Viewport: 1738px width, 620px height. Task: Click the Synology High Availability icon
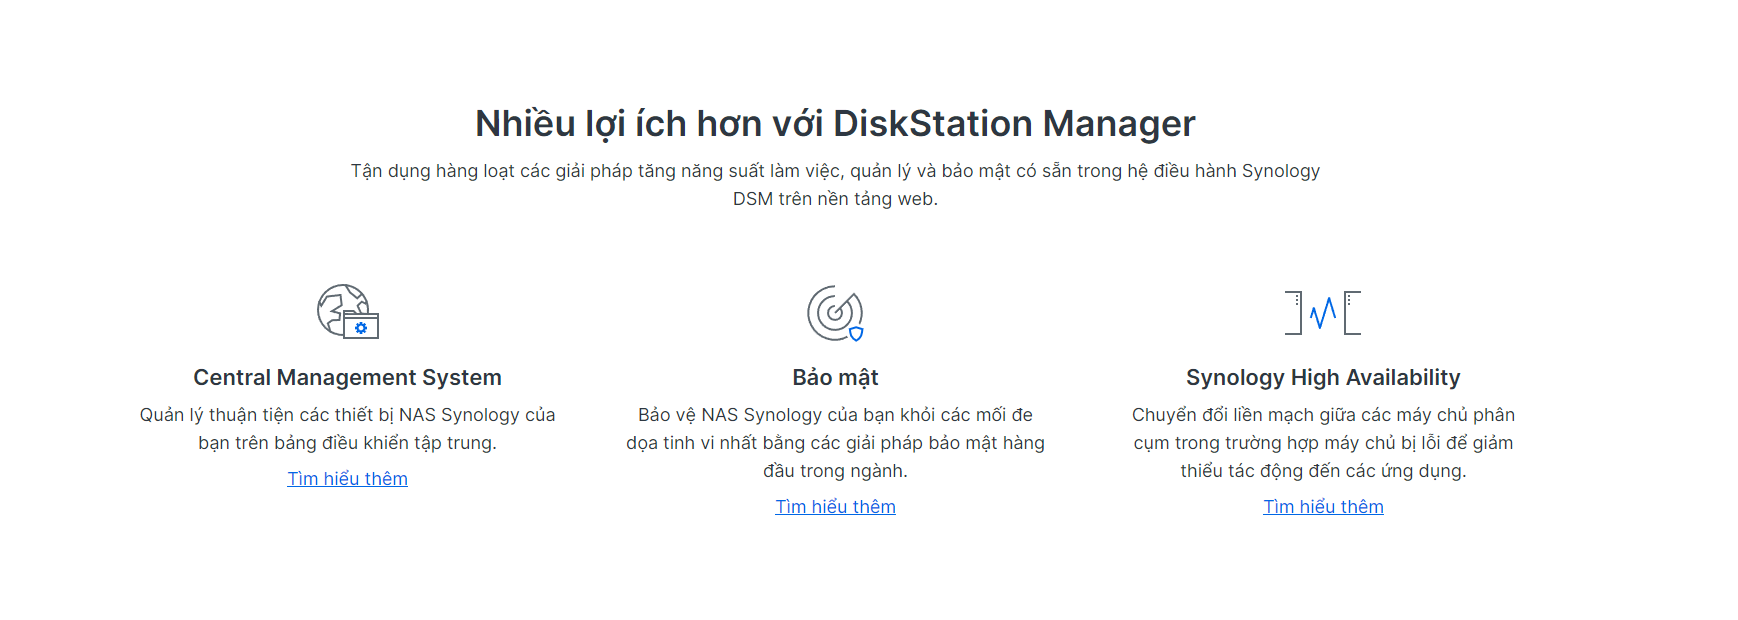(1323, 313)
